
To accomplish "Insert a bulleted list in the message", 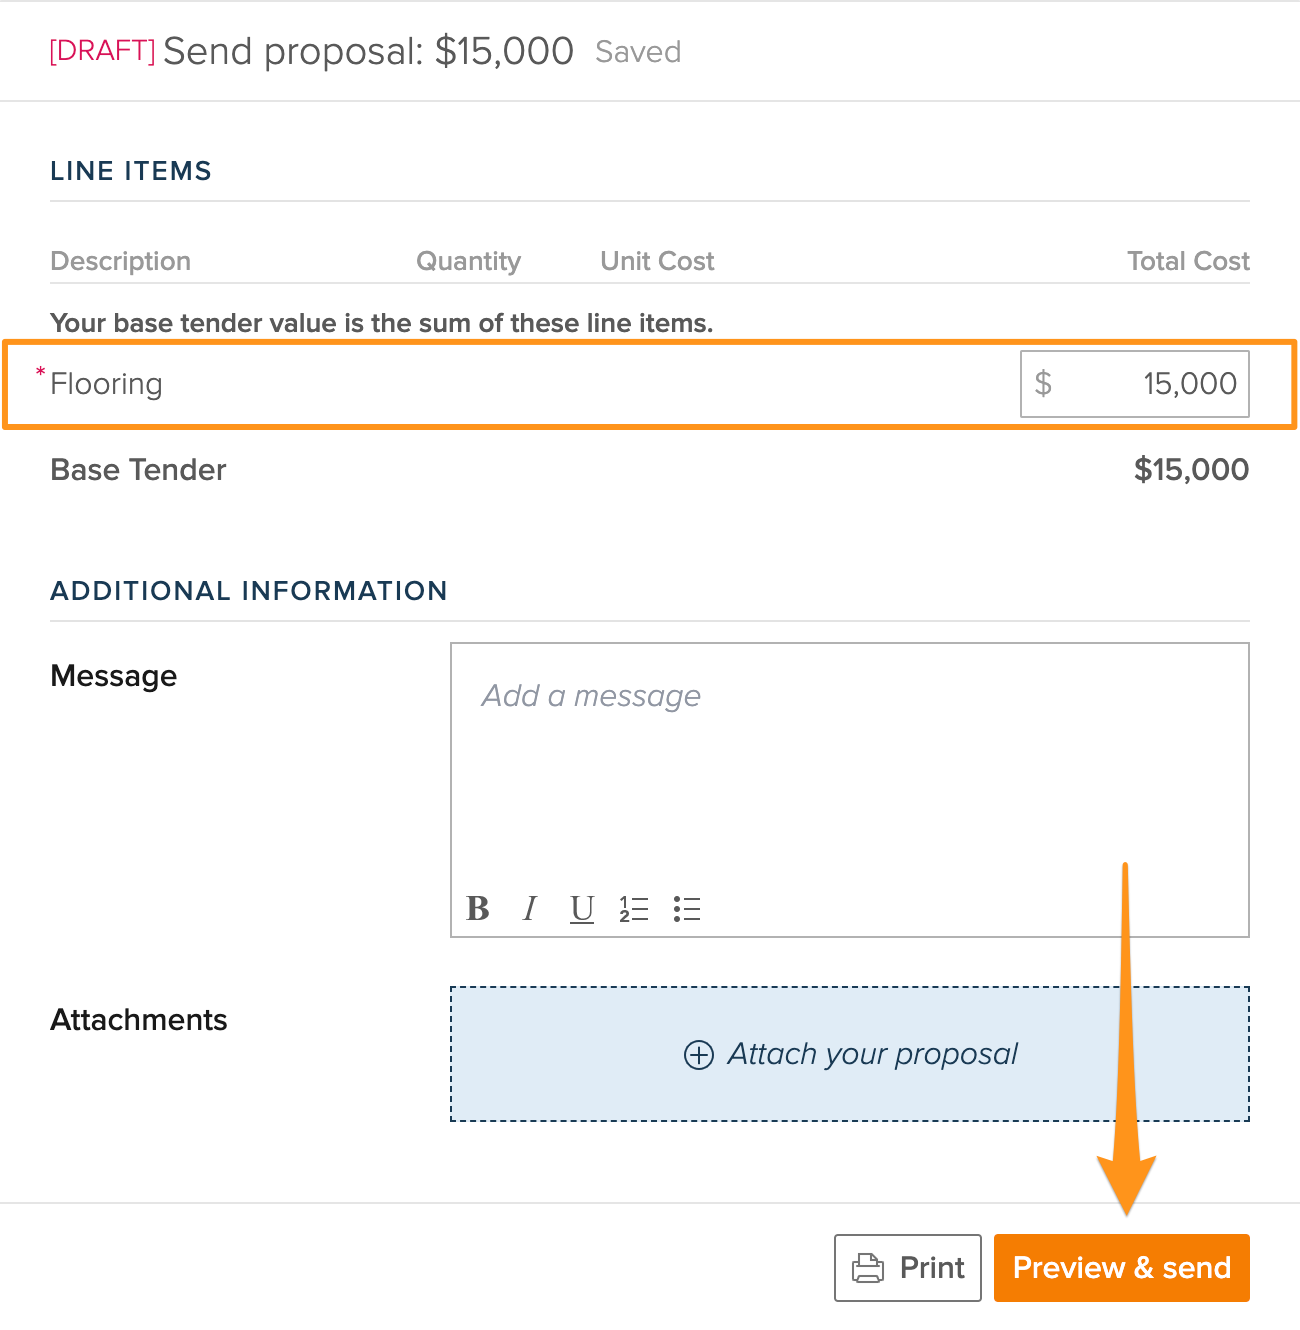I will tap(687, 909).
